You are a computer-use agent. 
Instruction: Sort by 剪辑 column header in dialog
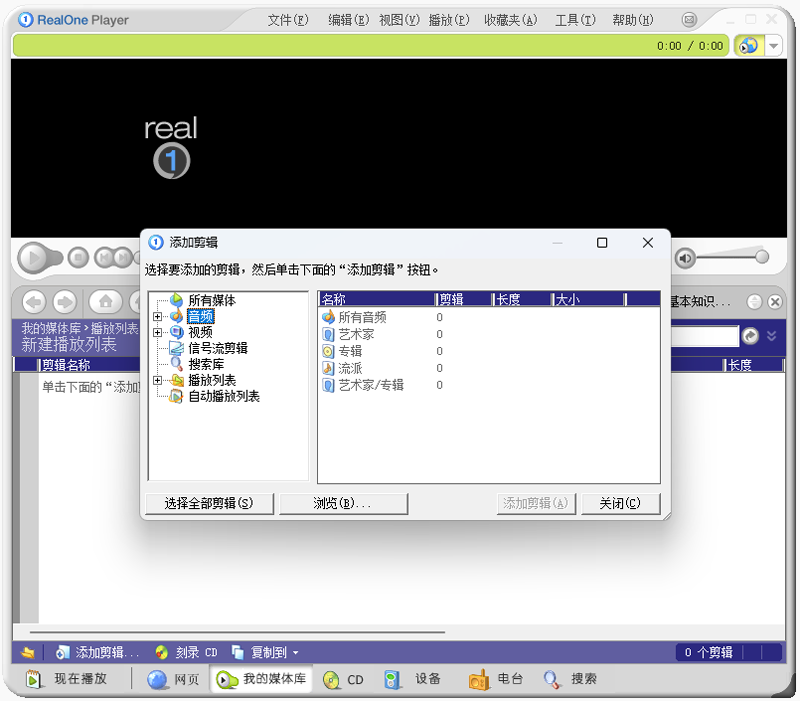[465, 299]
